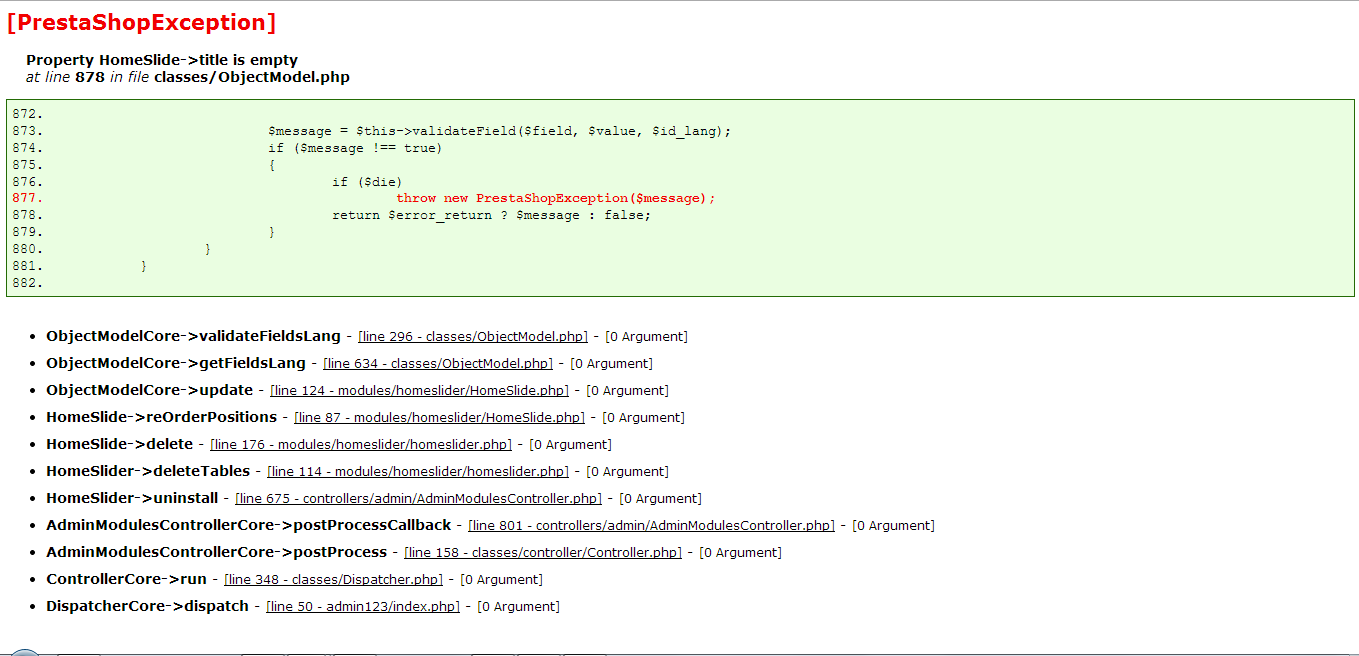Click 'HomeSlider->deleteTables' trace entry
The image size is (1359, 656).
point(148,471)
